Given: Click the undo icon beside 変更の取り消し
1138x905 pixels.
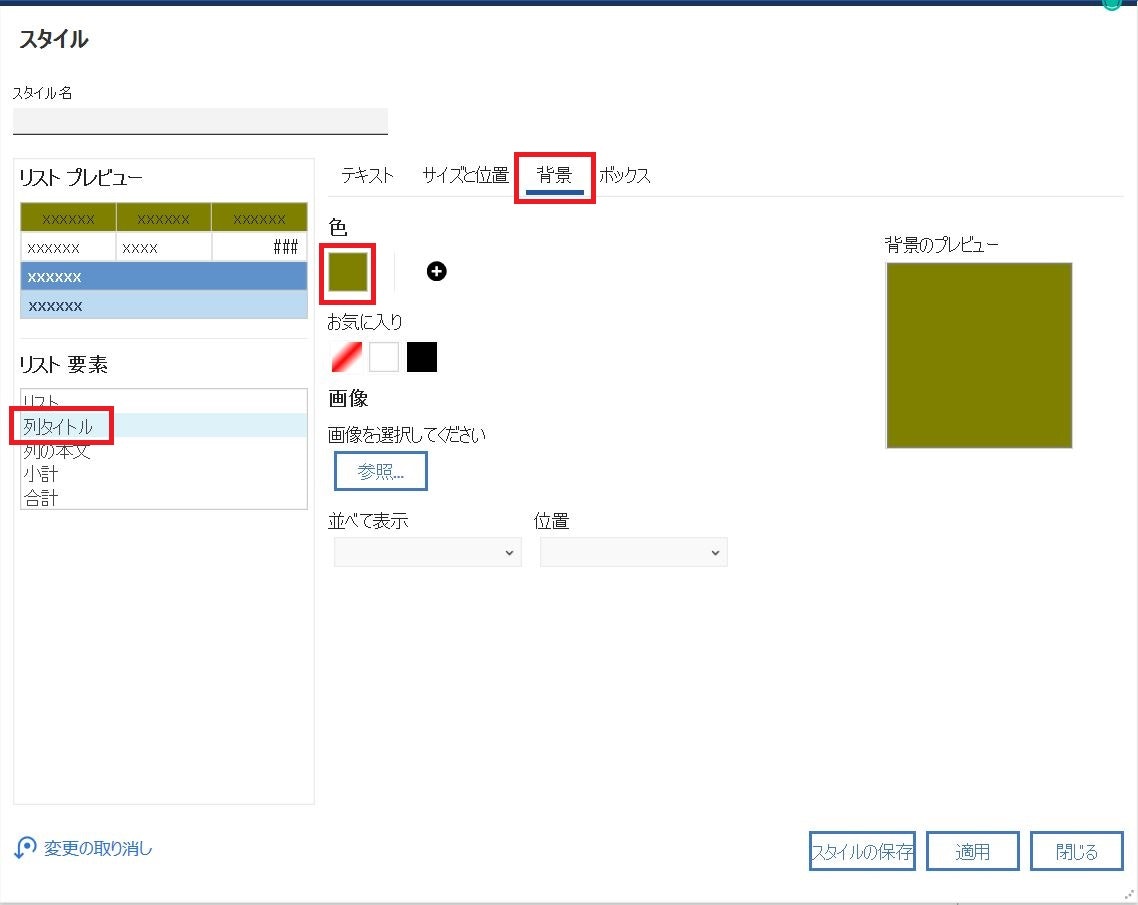Looking at the screenshot, I should [25, 848].
